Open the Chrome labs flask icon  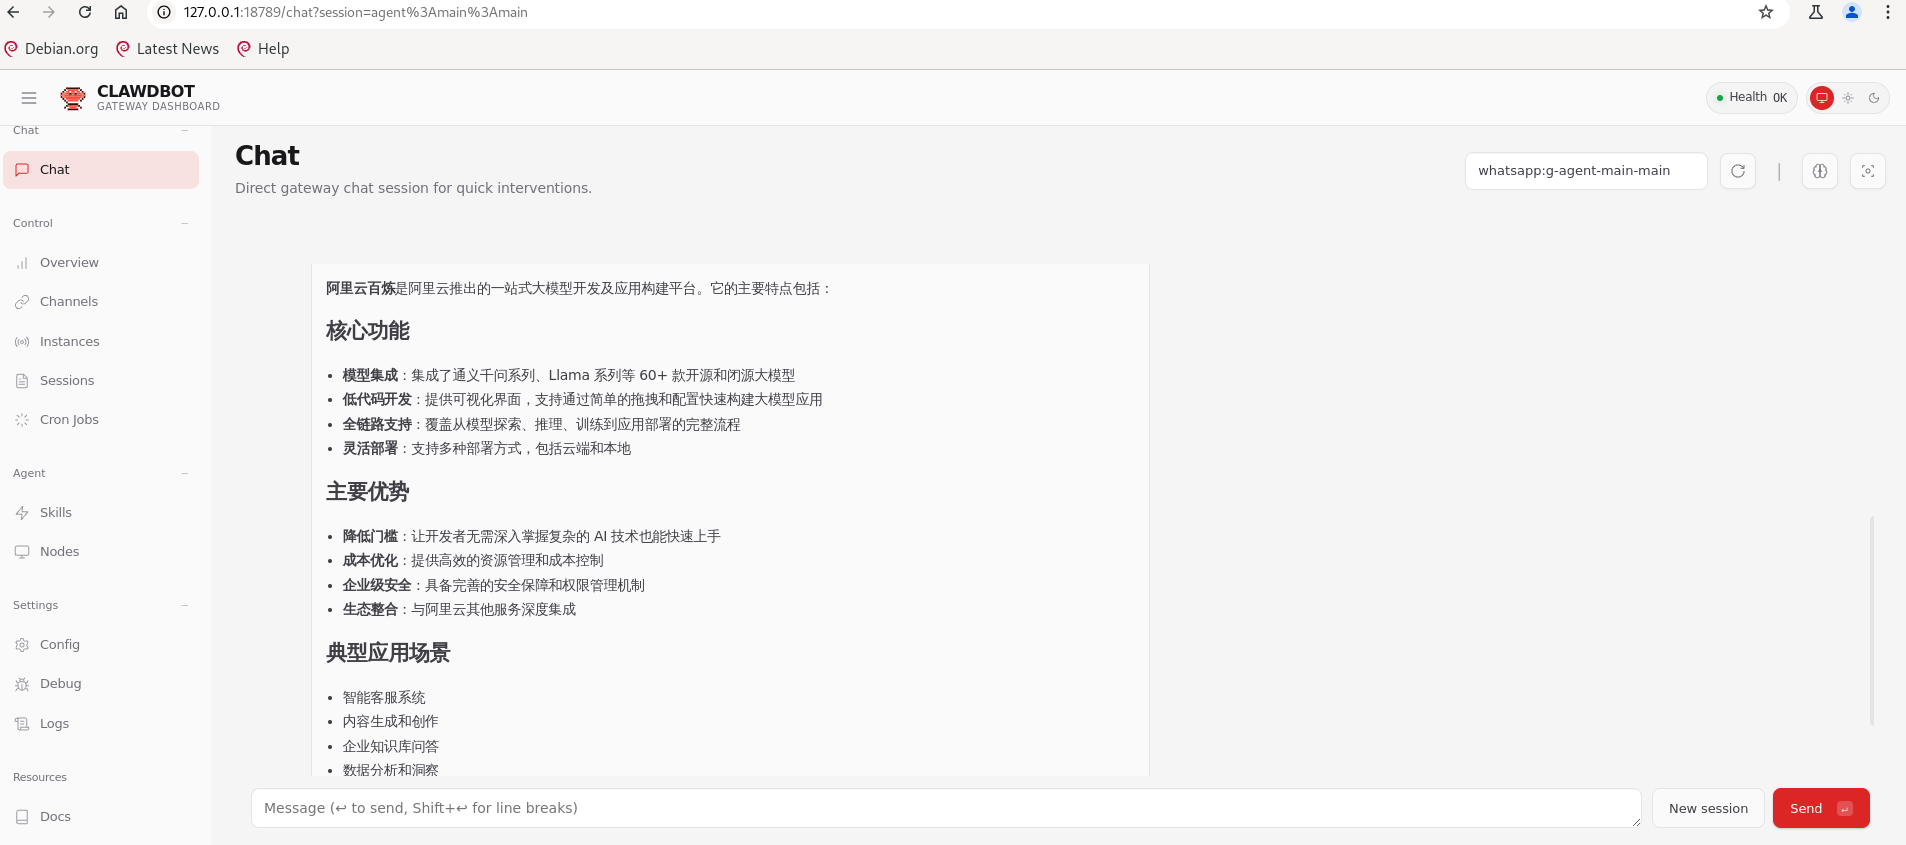pos(1816,12)
